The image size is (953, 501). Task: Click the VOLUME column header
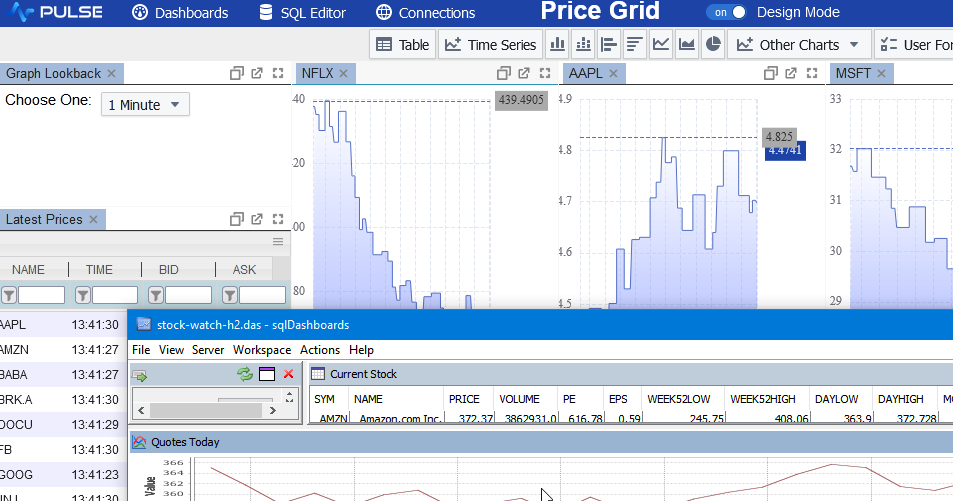pyautogui.click(x=519, y=399)
